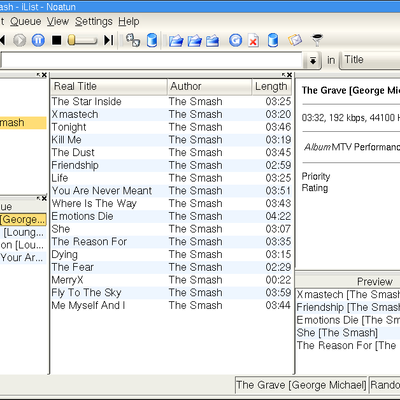Click the blue circular G icon

[235, 40]
